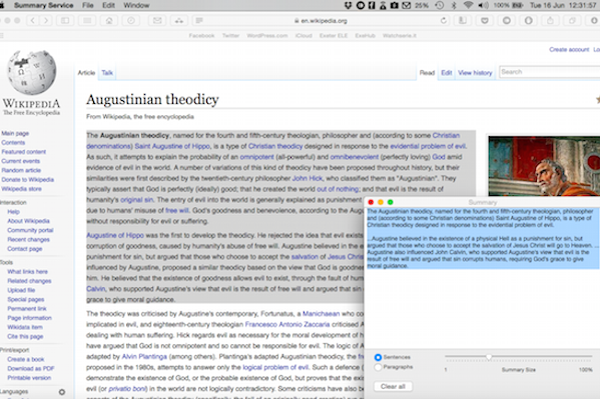This screenshot has width=600, height=399.
Task: Open the File menu
Action: (x=88, y=5)
